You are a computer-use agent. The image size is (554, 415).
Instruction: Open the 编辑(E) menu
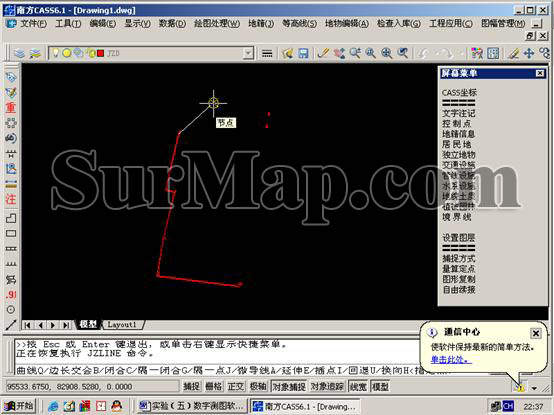tap(102, 24)
